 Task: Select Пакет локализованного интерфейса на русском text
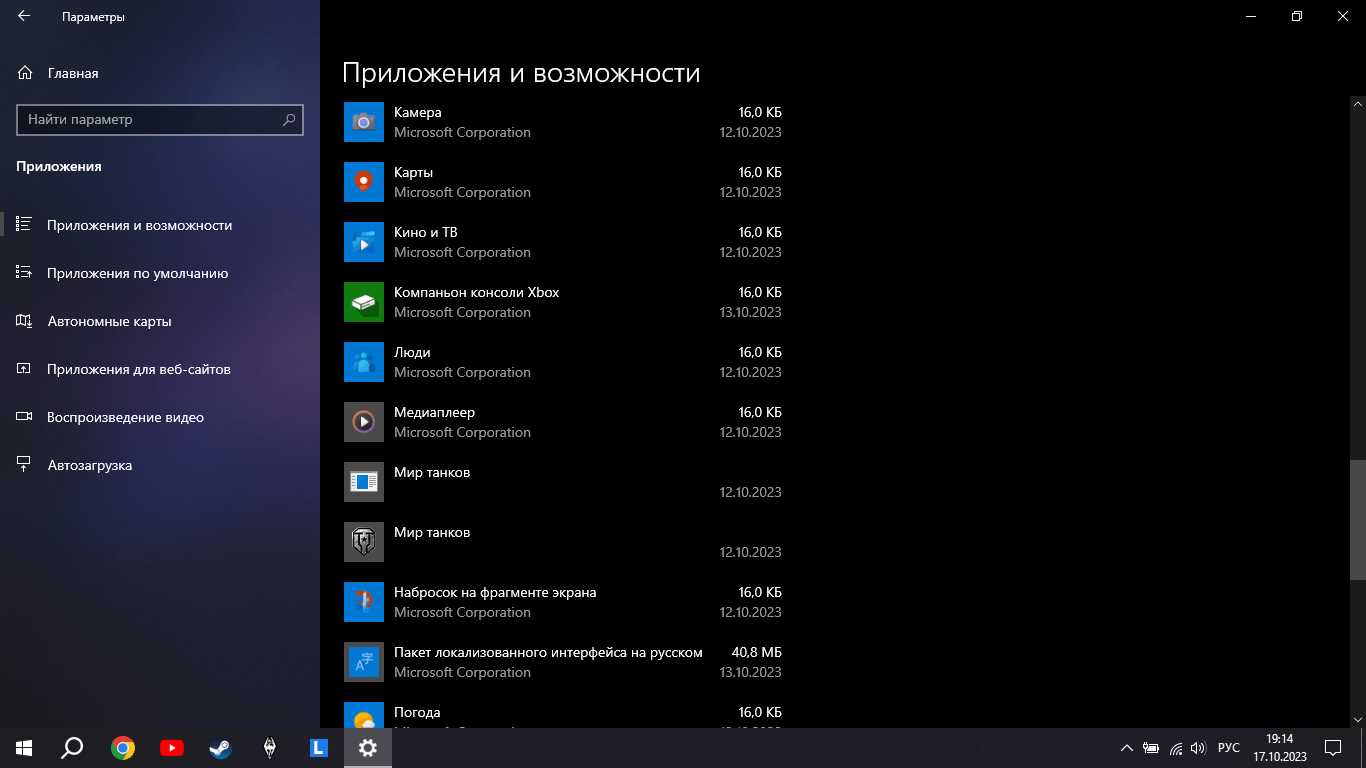pos(548,652)
